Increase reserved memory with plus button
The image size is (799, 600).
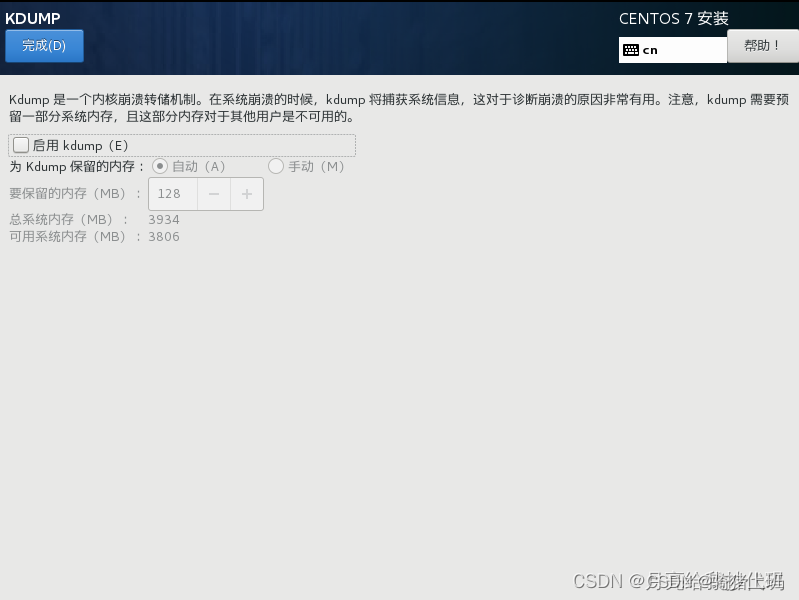pyautogui.click(x=247, y=194)
